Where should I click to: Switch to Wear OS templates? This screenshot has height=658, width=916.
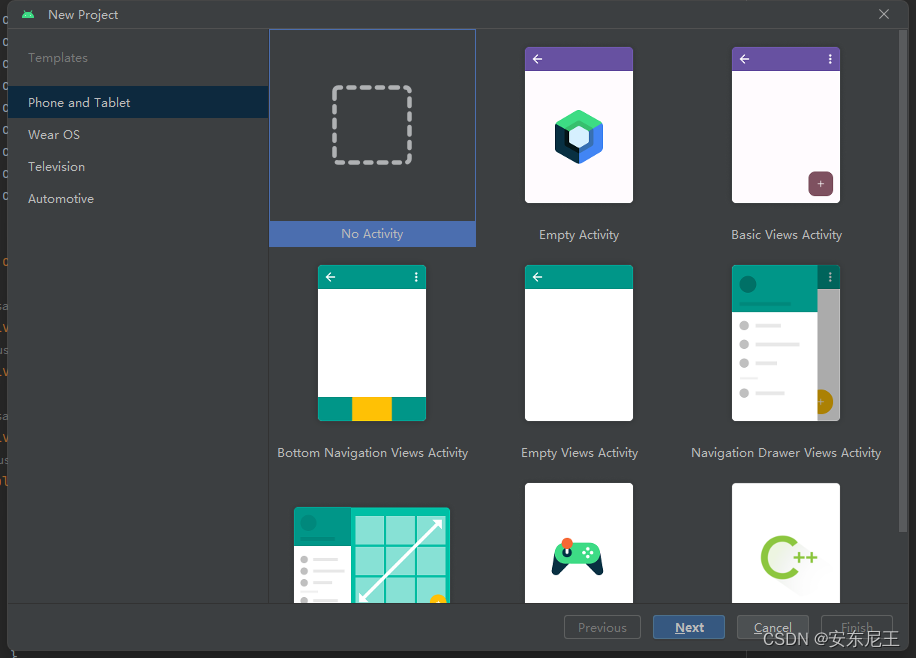pos(138,134)
